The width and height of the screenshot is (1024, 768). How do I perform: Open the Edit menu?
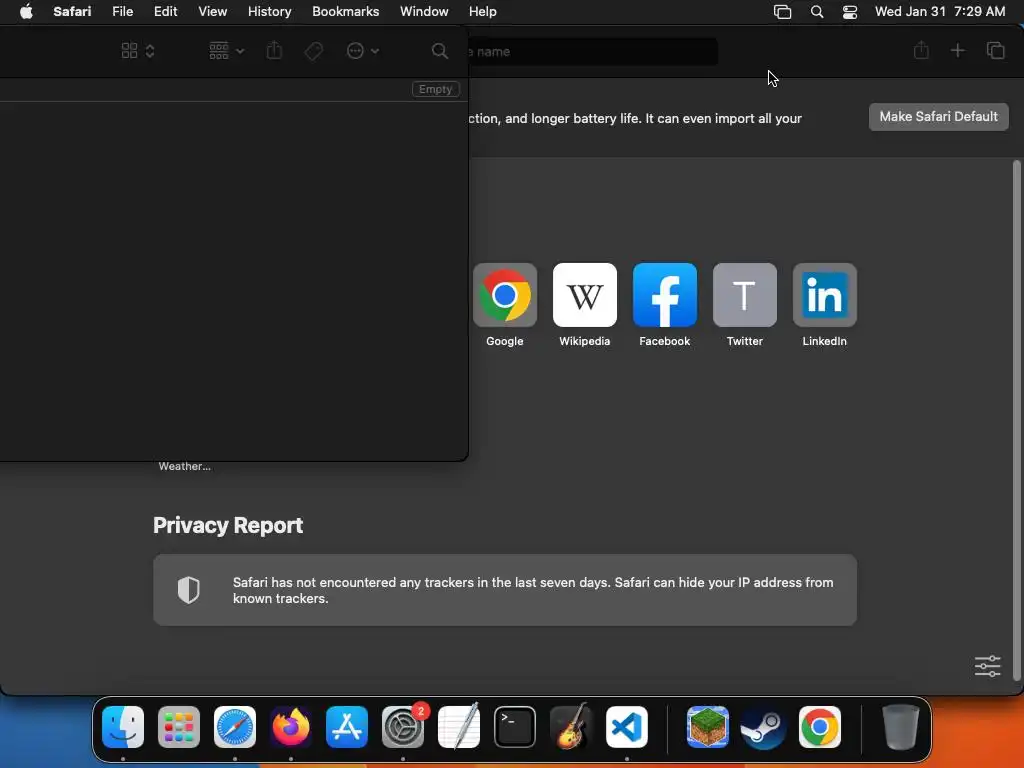165,11
